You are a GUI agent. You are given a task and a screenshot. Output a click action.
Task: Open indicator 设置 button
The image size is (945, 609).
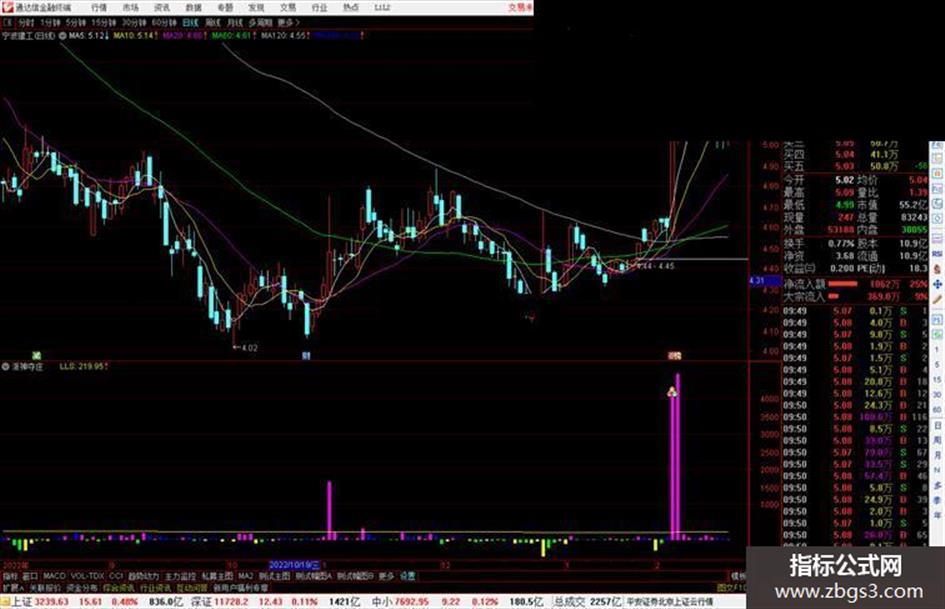408,576
